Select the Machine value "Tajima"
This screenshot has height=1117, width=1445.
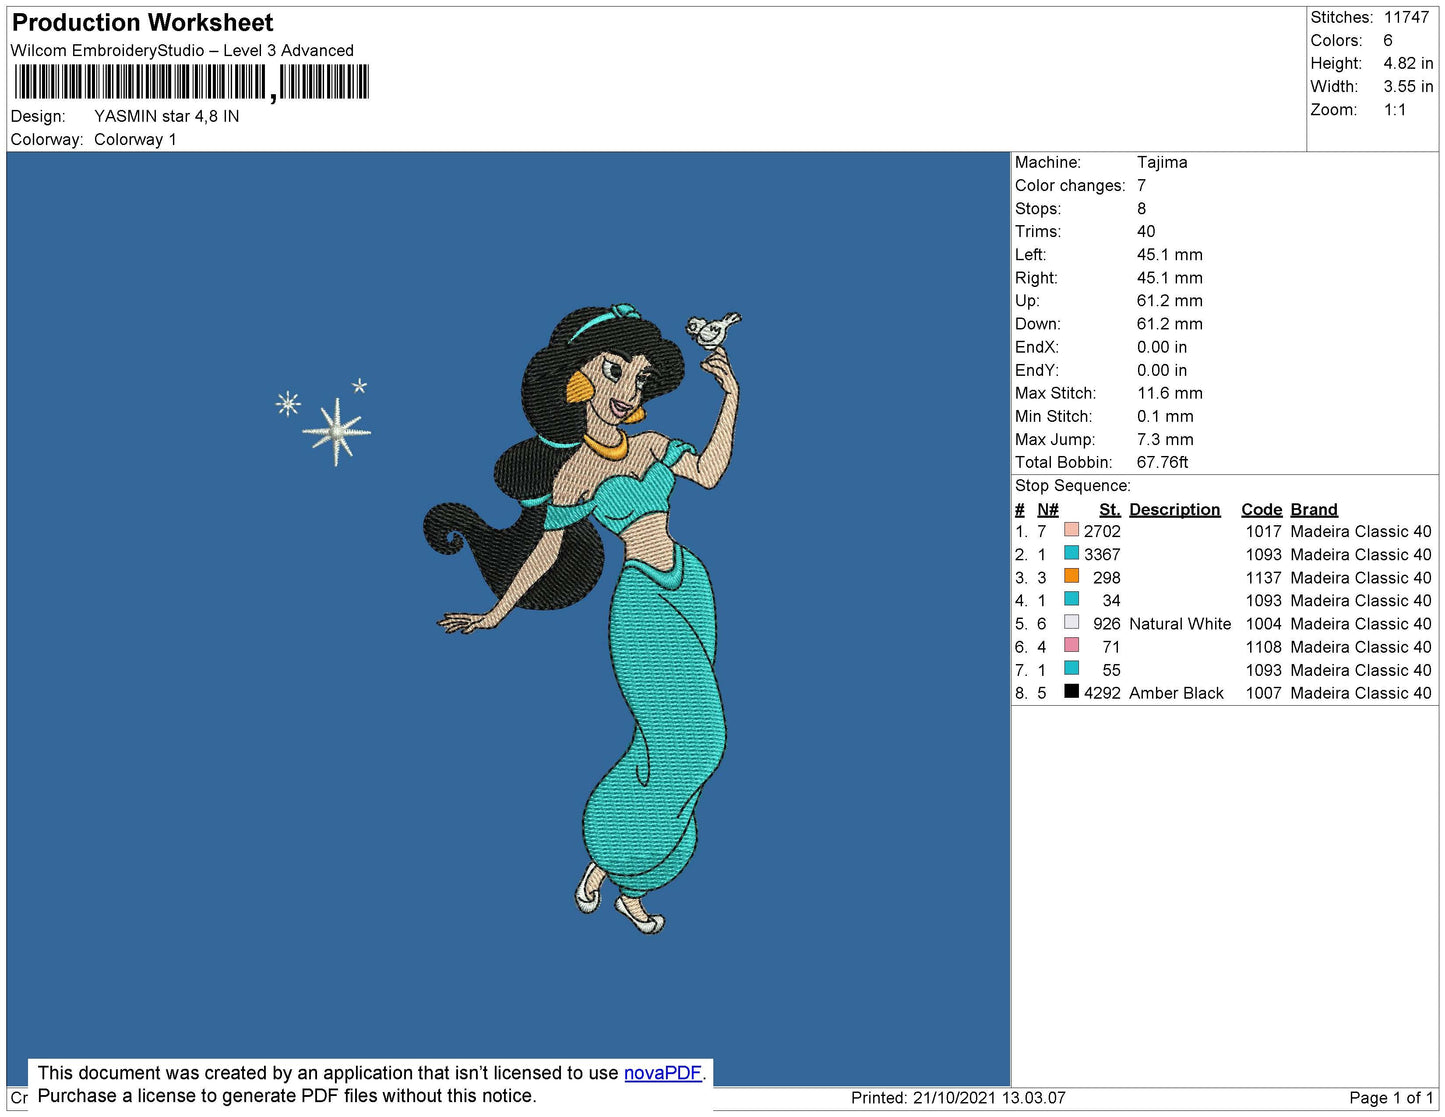tap(1162, 162)
